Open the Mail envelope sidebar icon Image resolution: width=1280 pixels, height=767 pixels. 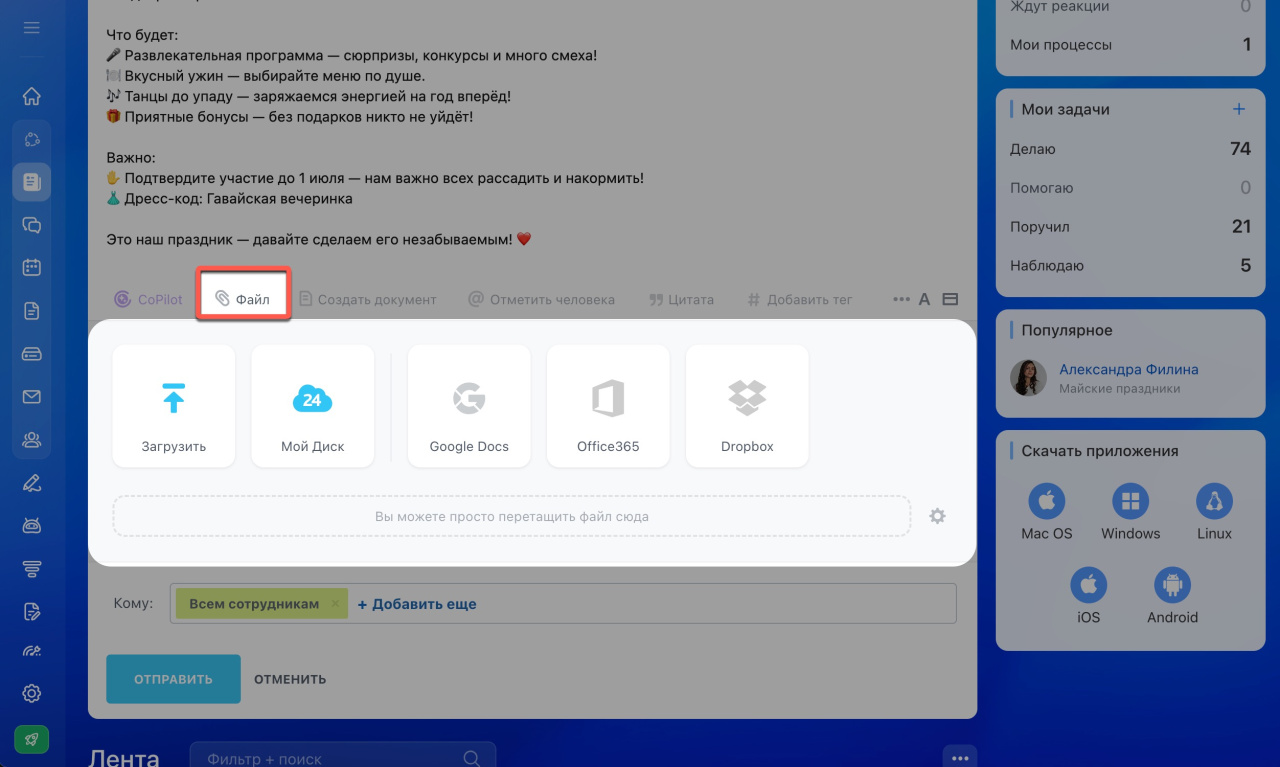pos(31,397)
